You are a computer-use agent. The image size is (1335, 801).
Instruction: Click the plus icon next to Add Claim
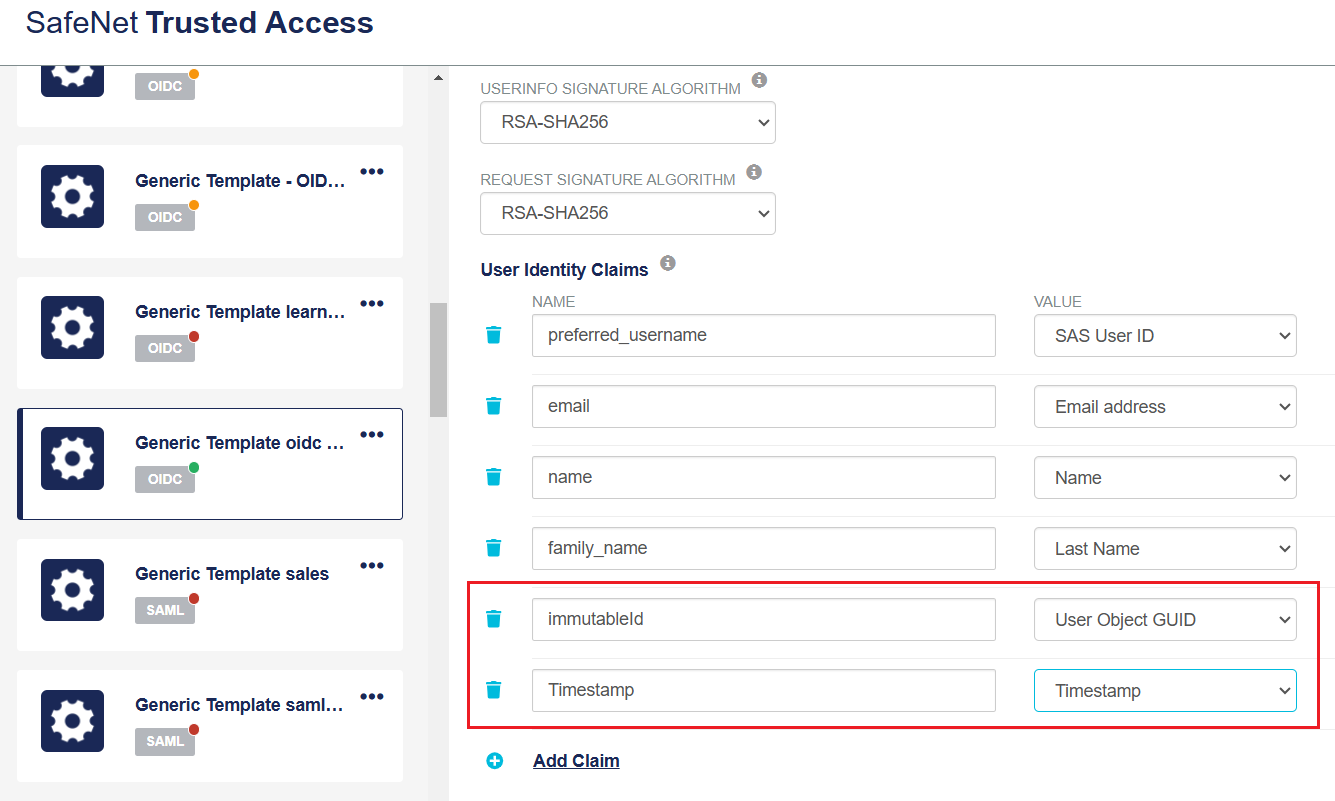494,761
